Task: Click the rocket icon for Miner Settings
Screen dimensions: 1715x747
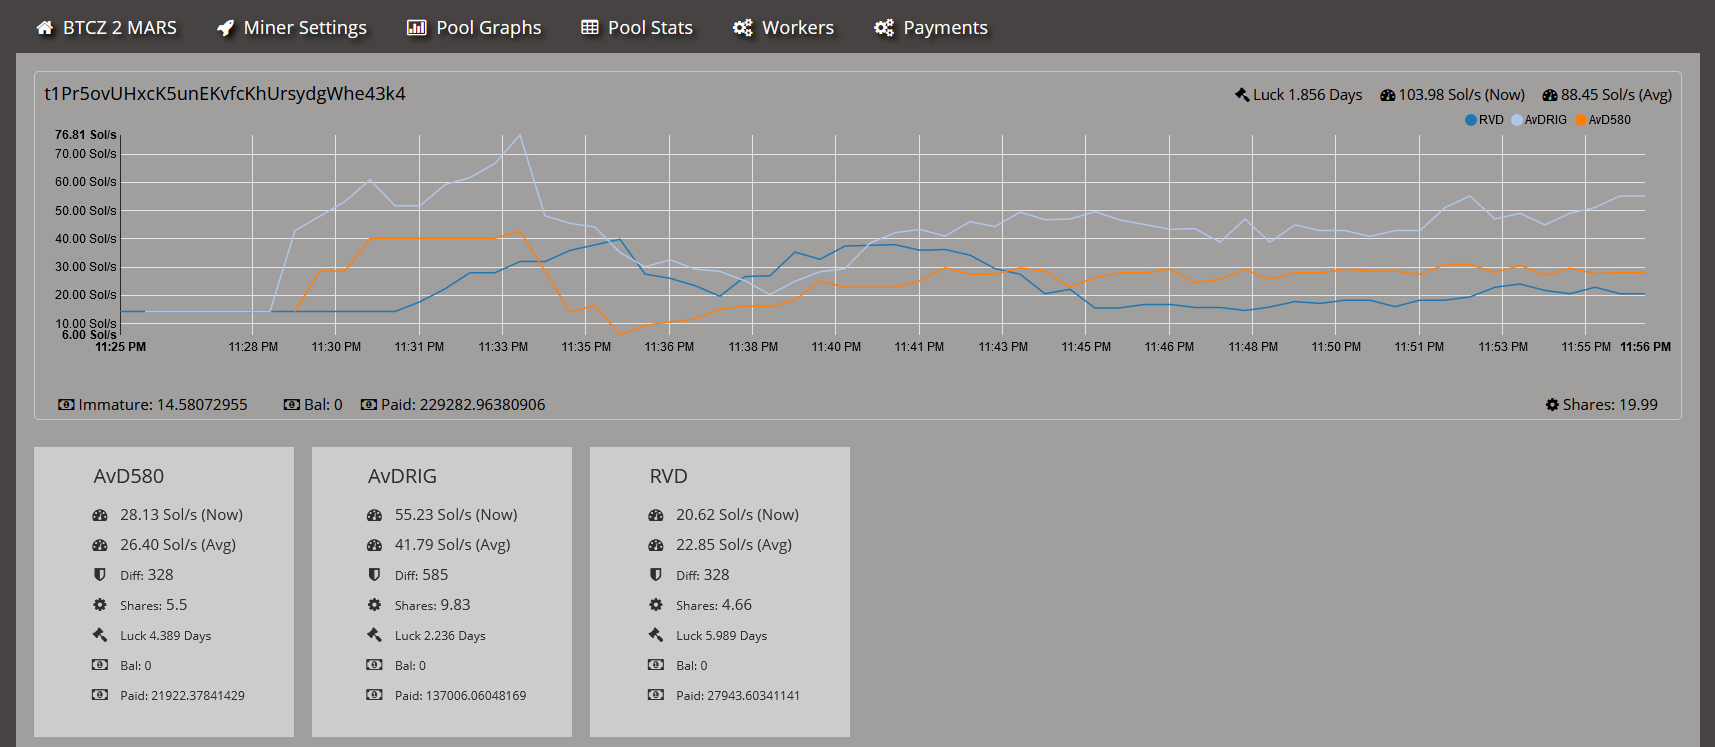Action: (x=226, y=28)
